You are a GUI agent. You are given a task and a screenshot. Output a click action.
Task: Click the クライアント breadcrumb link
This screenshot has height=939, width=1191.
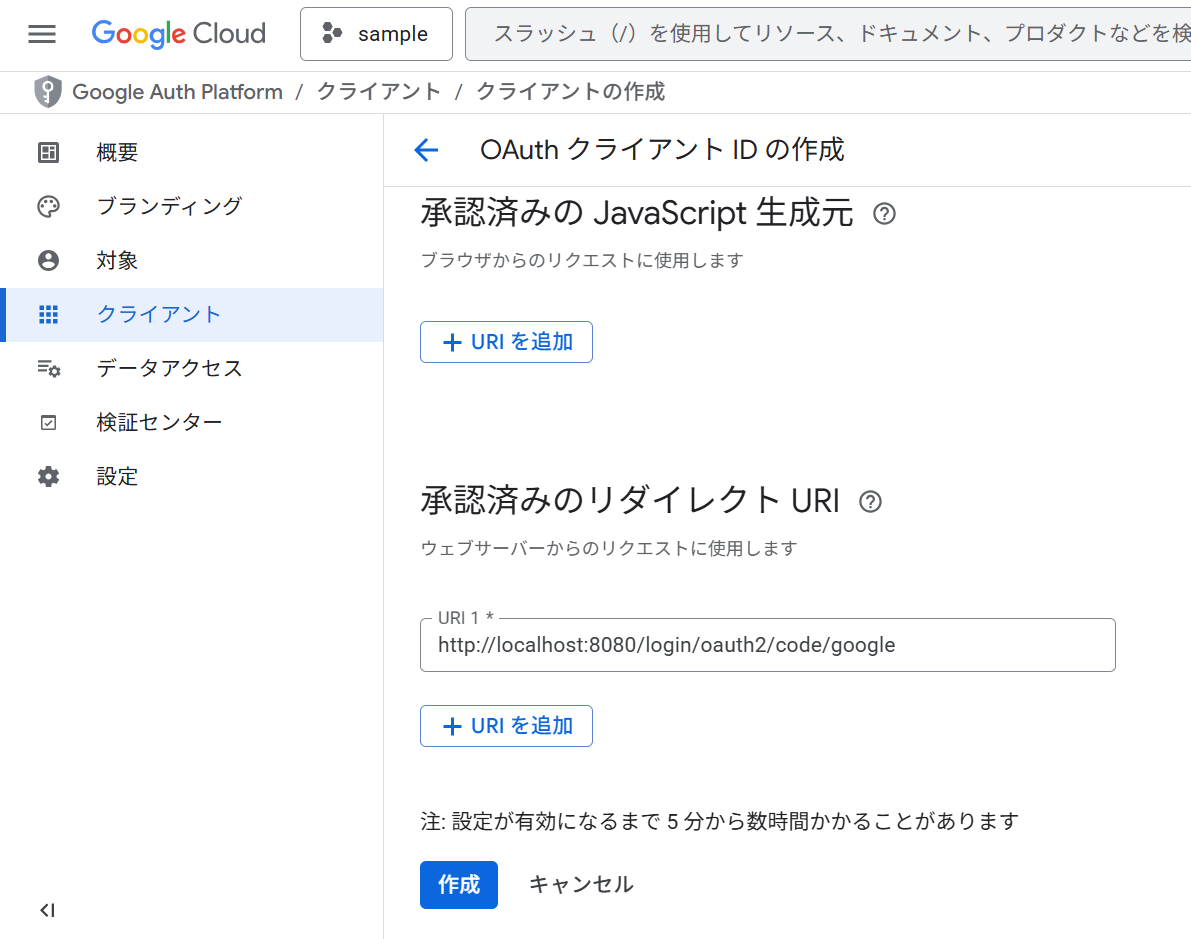(x=379, y=91)
